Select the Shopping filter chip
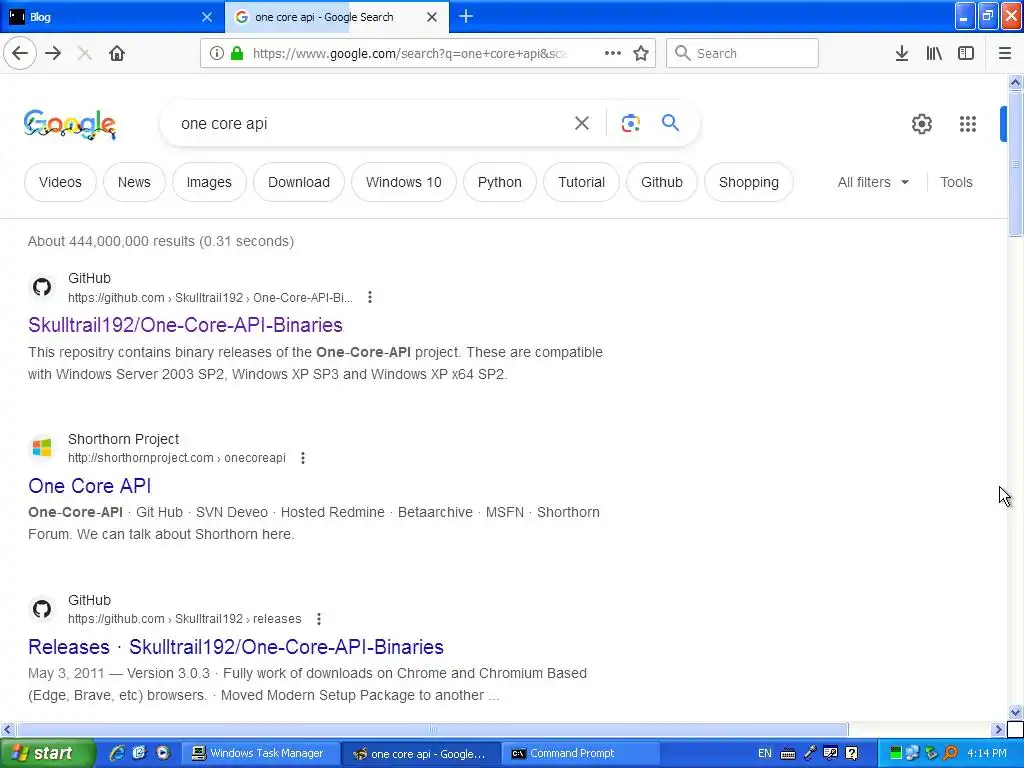 coord(748,182)
